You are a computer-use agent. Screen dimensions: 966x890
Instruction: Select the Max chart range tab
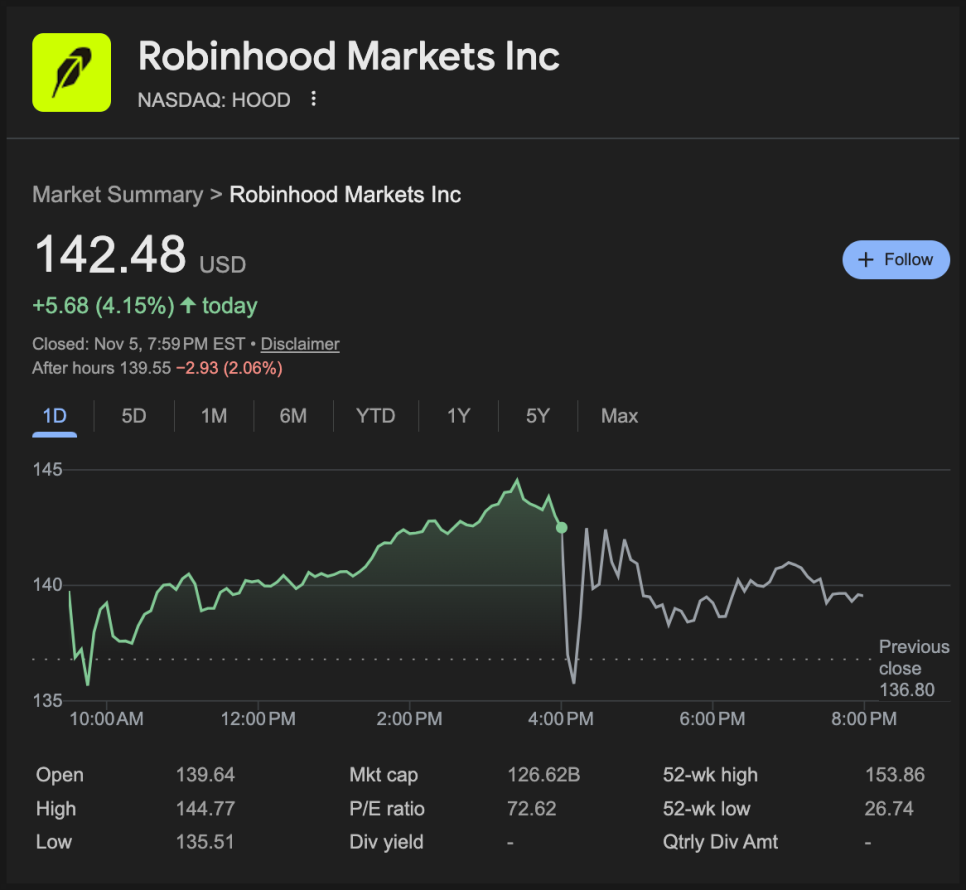point(619,416)
